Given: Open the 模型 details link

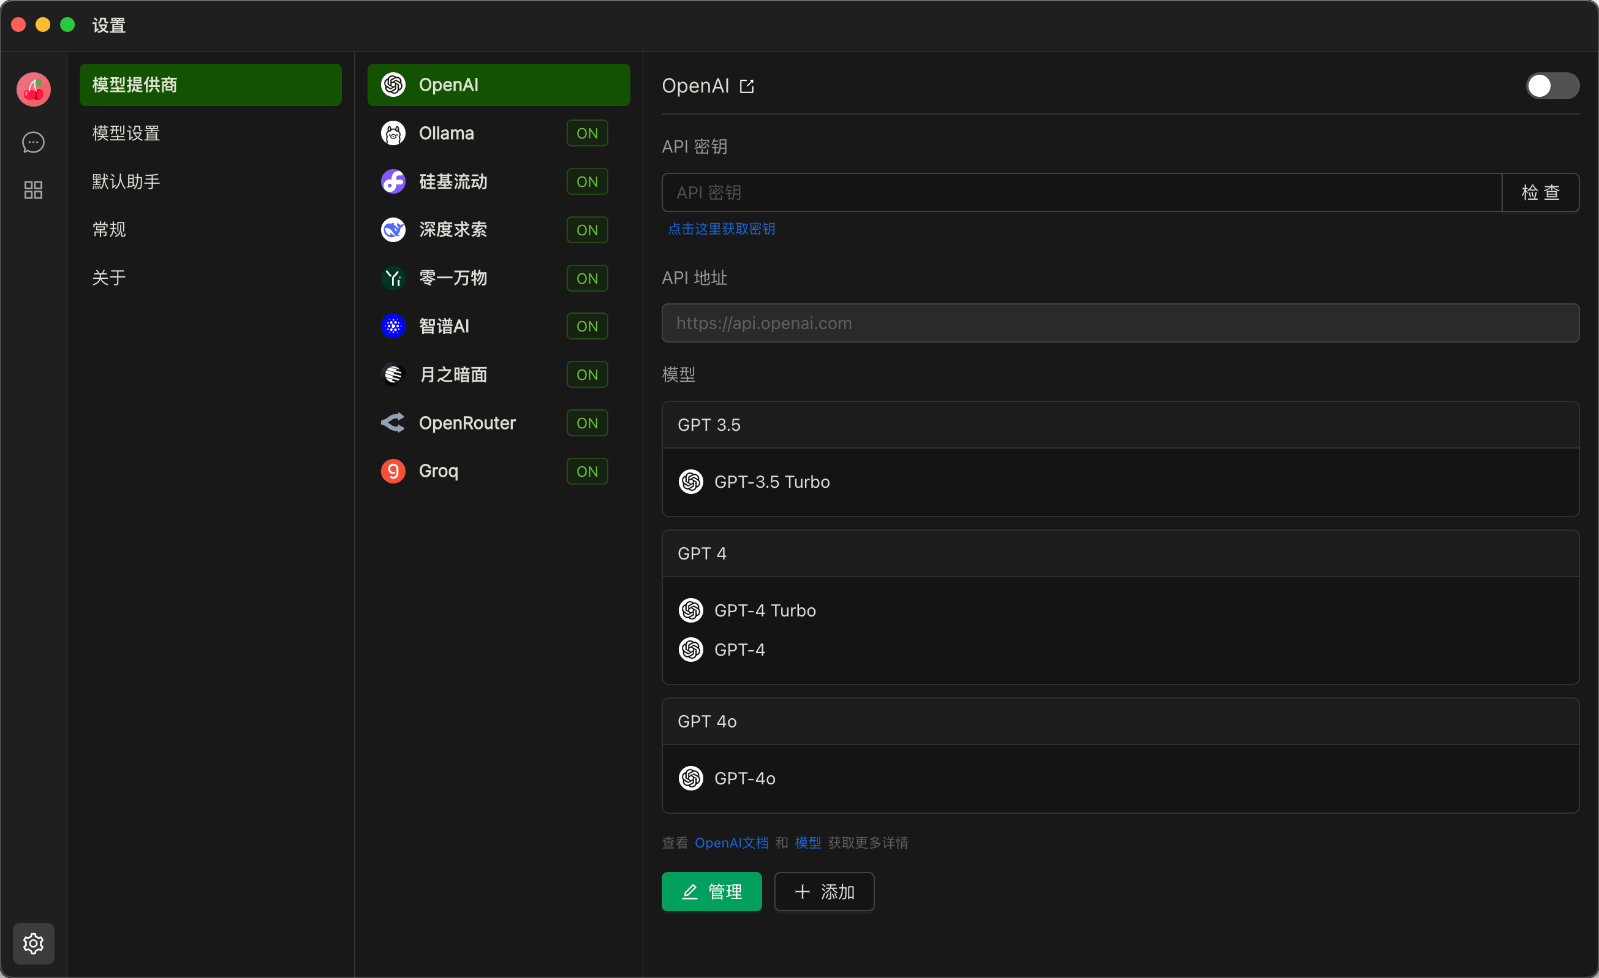Looking at the screenshot, I should click(x=808, y=843).
